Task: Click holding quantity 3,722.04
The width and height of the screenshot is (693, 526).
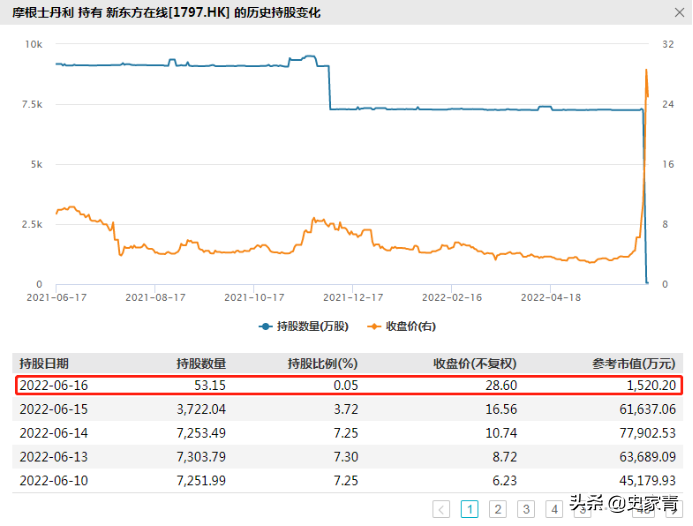Action: click(x=201, y=409)
